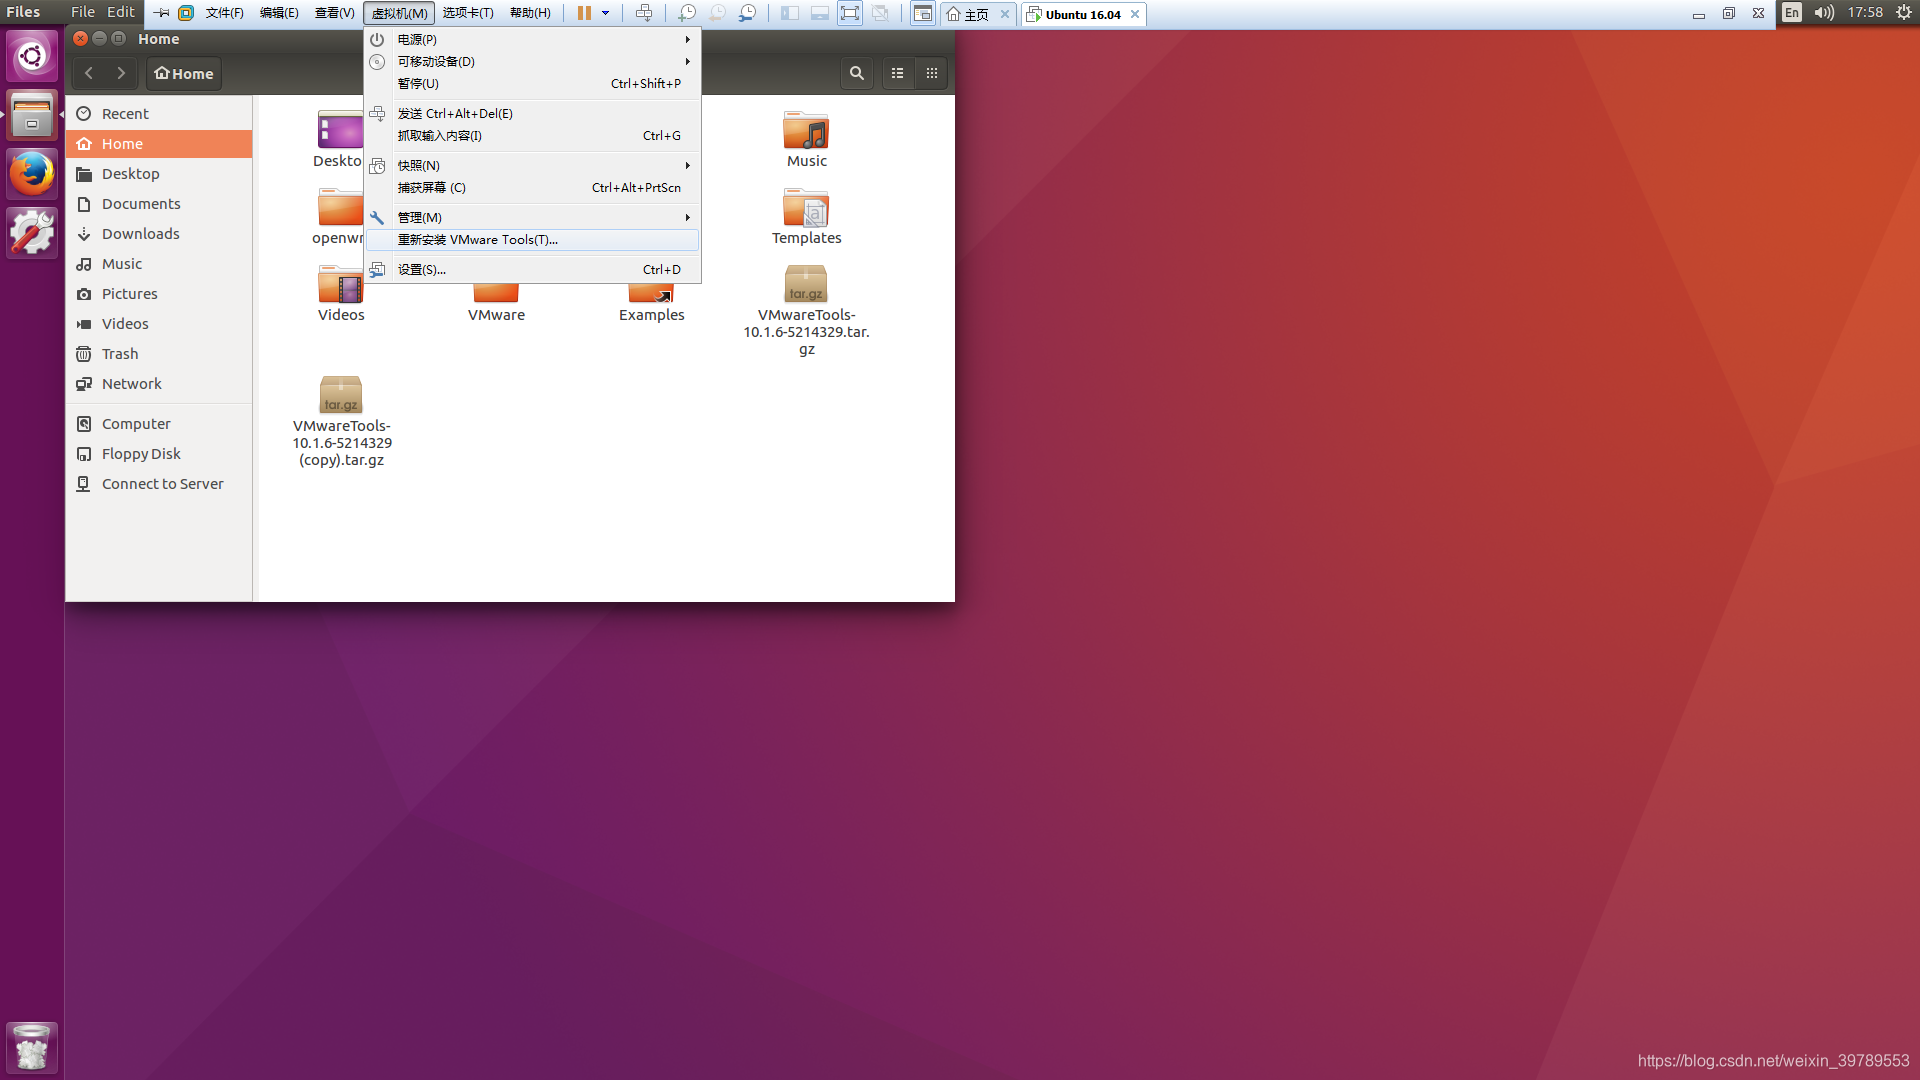The width and height of the screenshot is (1920, 1080).
Task: Switch to the Ubuntu 16.04 tab
Action: tap(1075, 14)
